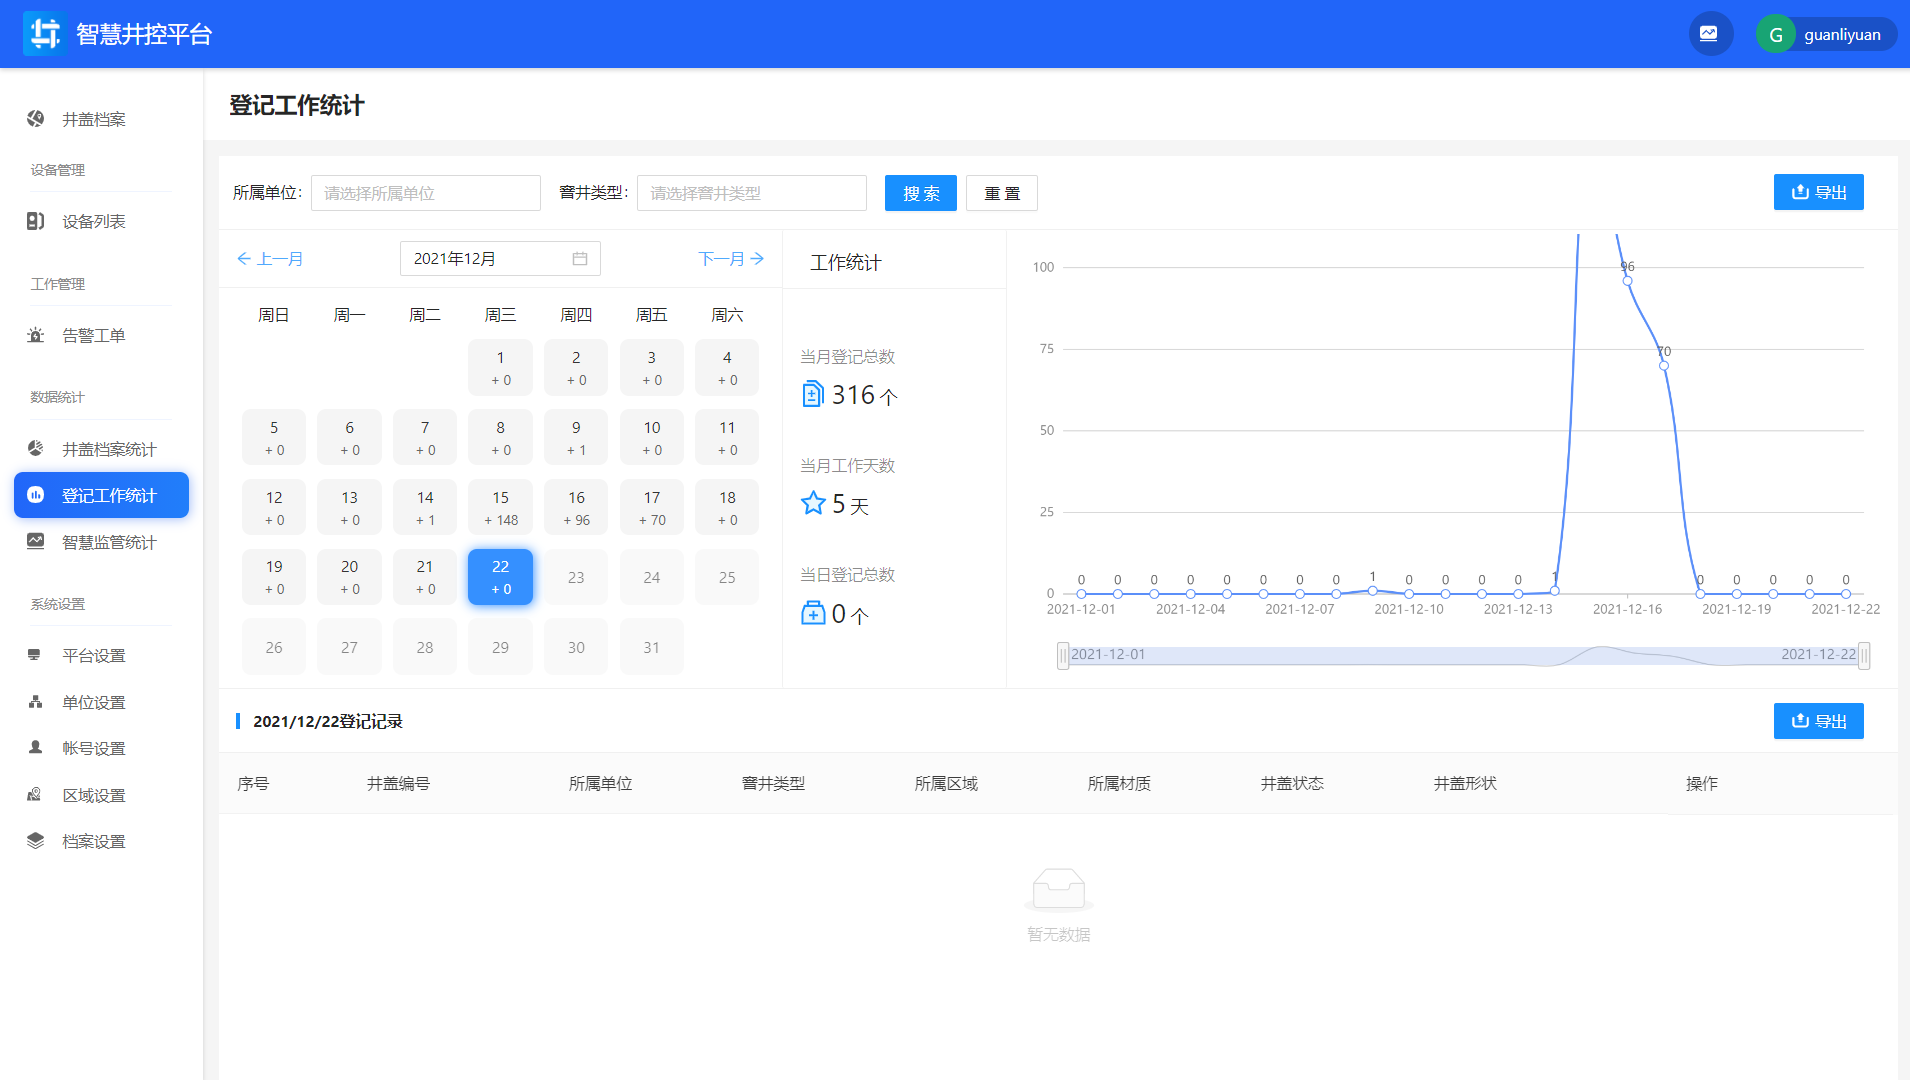Click the dashboard screen icon in header
The image size is (1910, 1080).
pyautogui.click(x=1709, y=34)
